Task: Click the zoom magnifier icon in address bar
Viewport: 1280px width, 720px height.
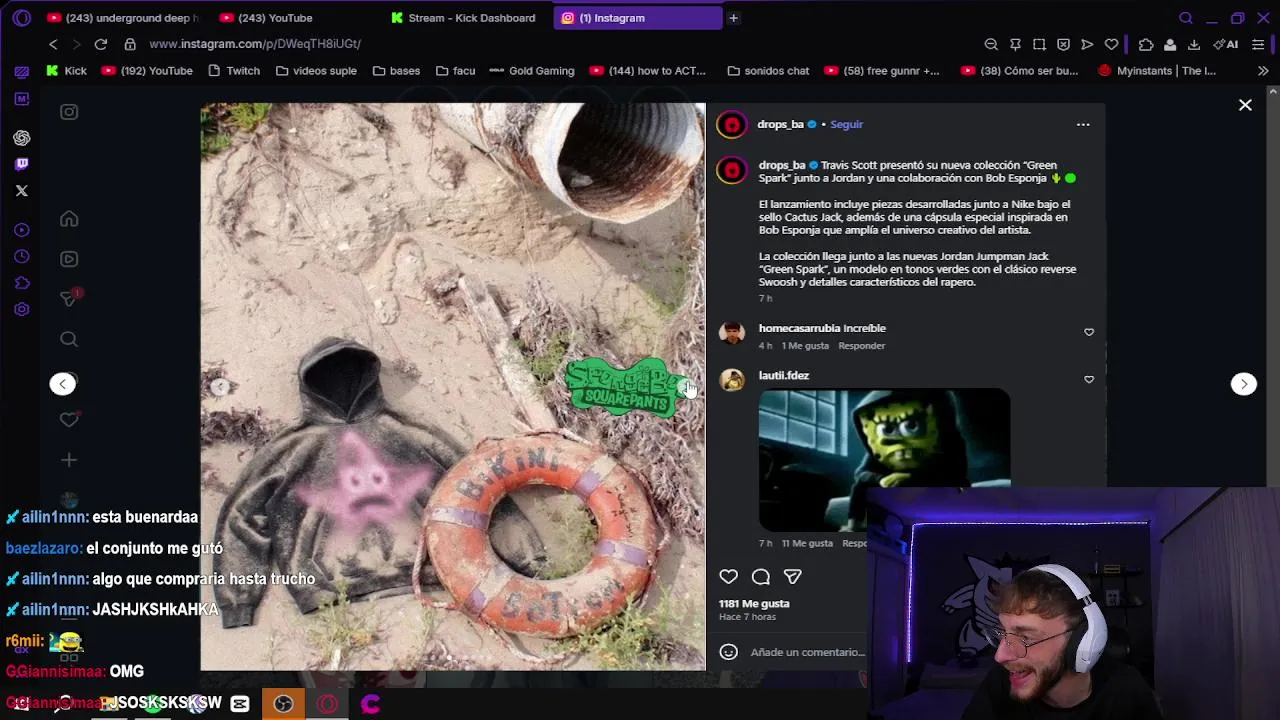Action: pos(991,44)
